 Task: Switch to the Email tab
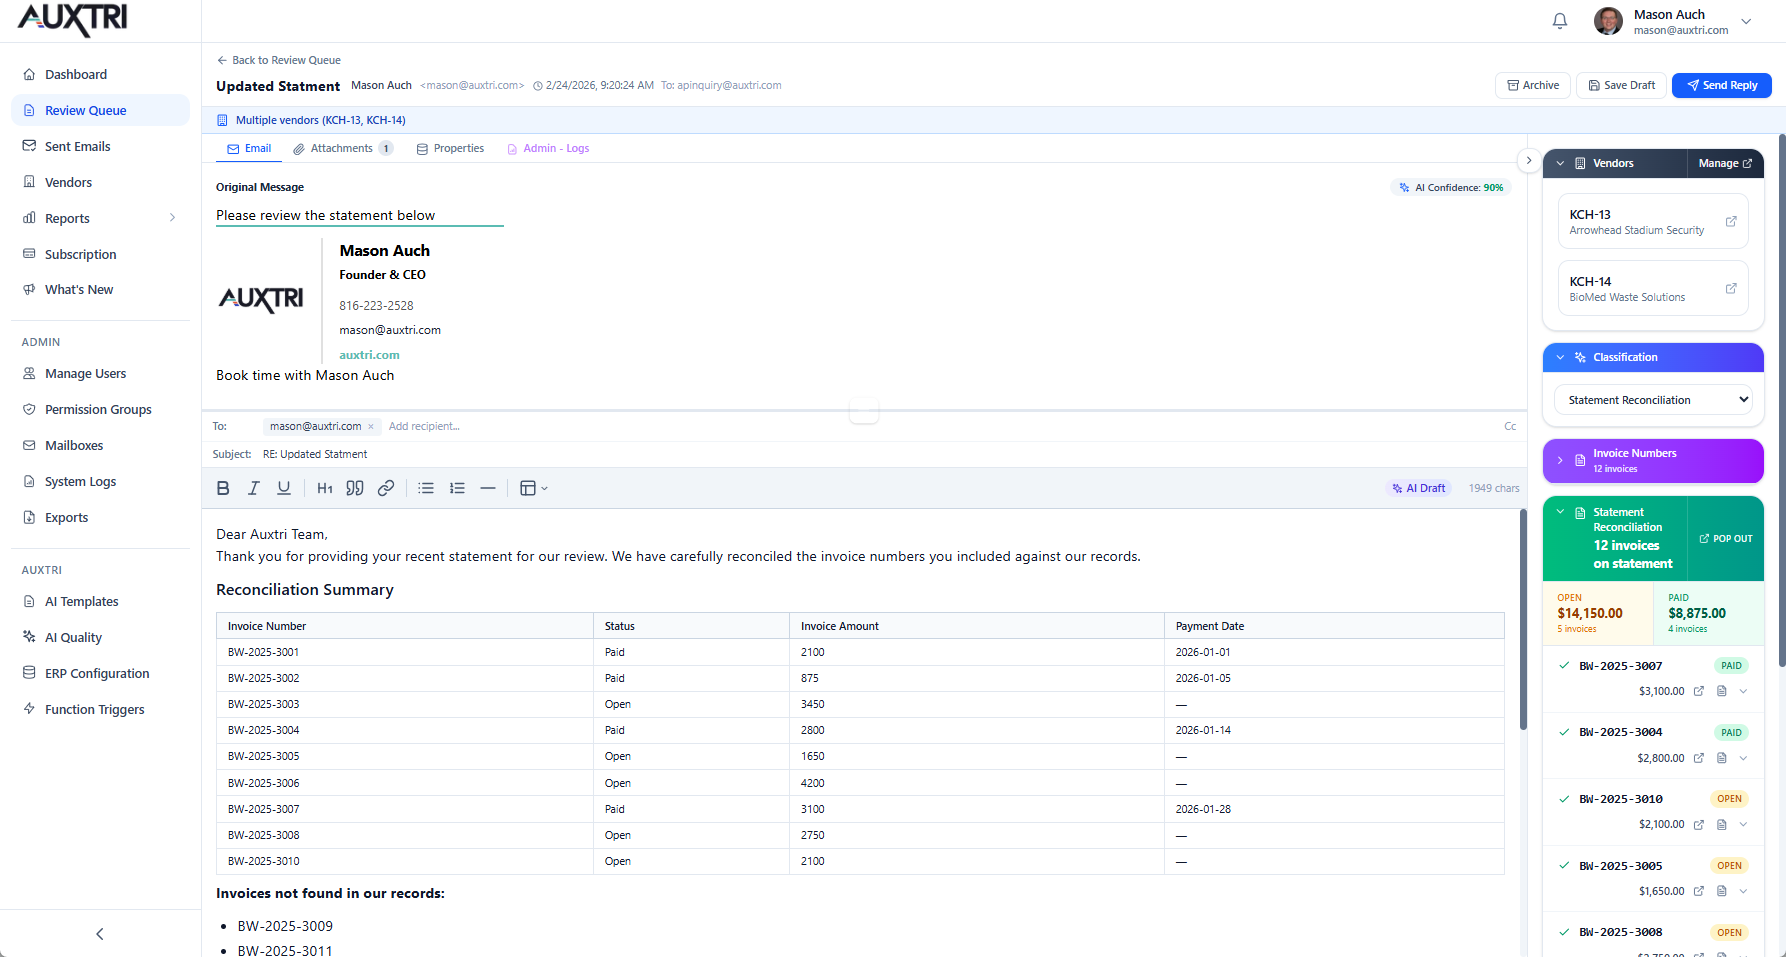[x=249, y=148]
